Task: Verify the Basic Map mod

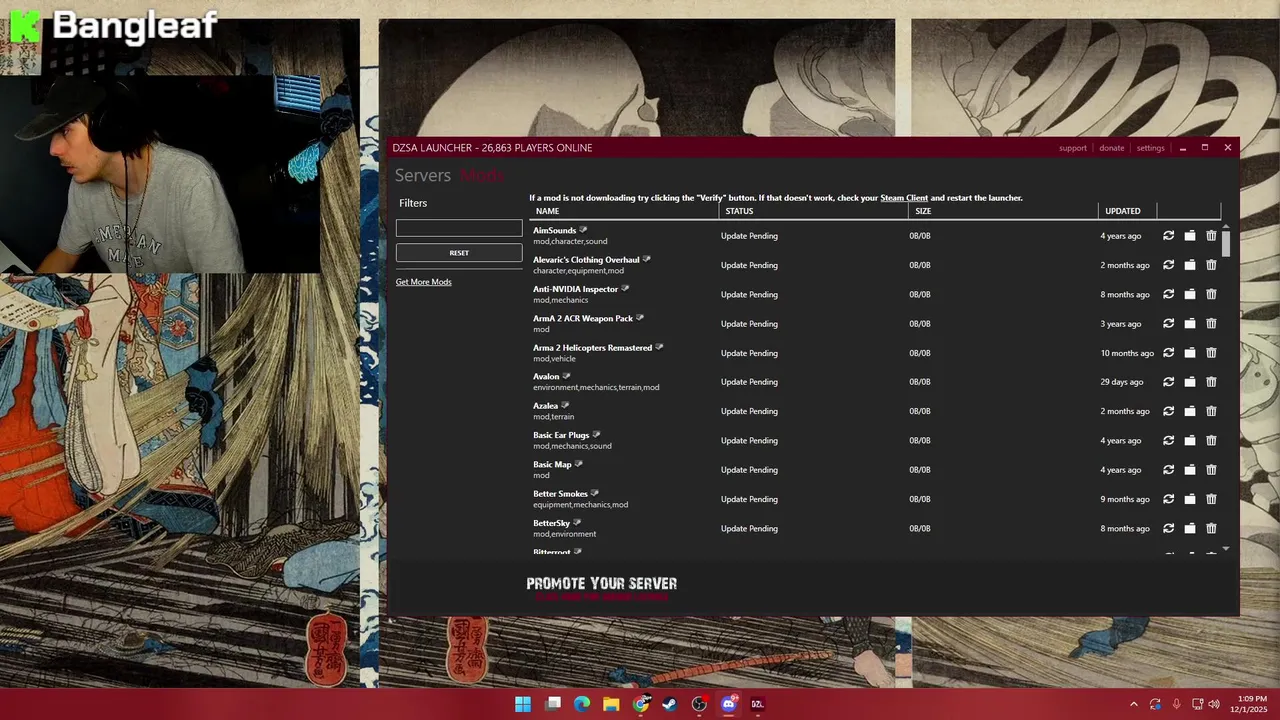Action: [x=1168, y=470]
